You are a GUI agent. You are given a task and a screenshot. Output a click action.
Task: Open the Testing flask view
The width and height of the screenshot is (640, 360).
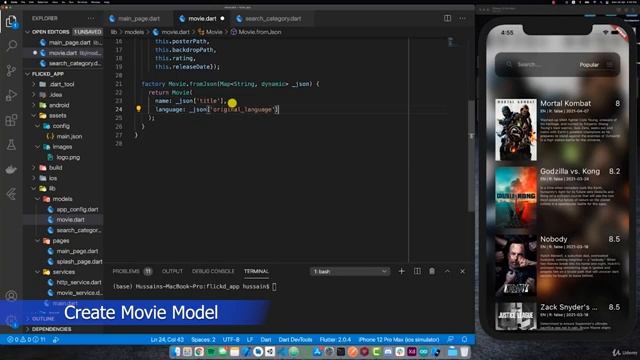pos(11,144)
